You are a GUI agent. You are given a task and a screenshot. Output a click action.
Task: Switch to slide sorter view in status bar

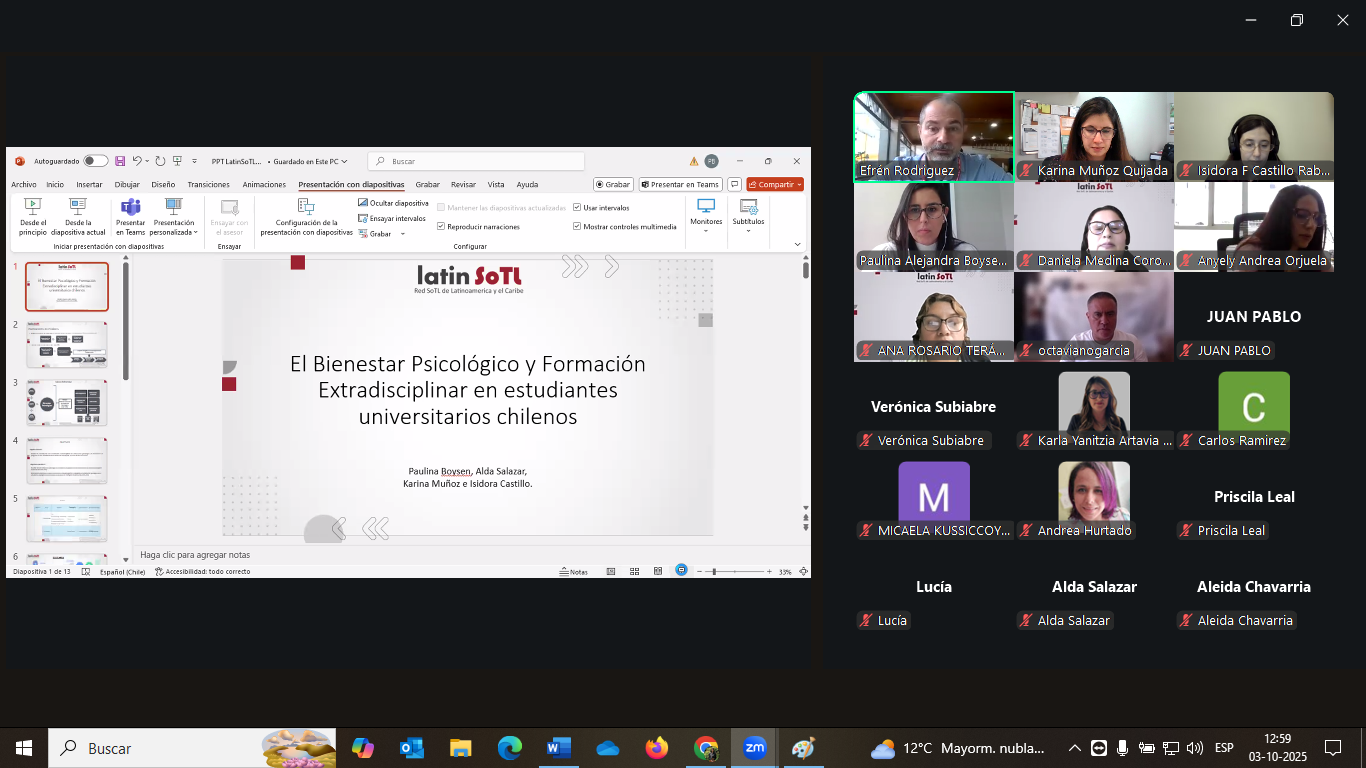[634, 572]
